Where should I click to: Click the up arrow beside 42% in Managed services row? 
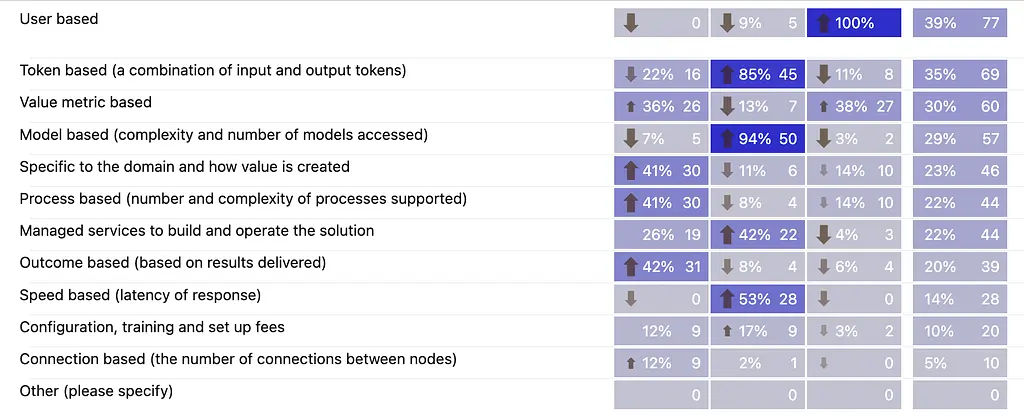pyautogui.click(x=727, y=235)
